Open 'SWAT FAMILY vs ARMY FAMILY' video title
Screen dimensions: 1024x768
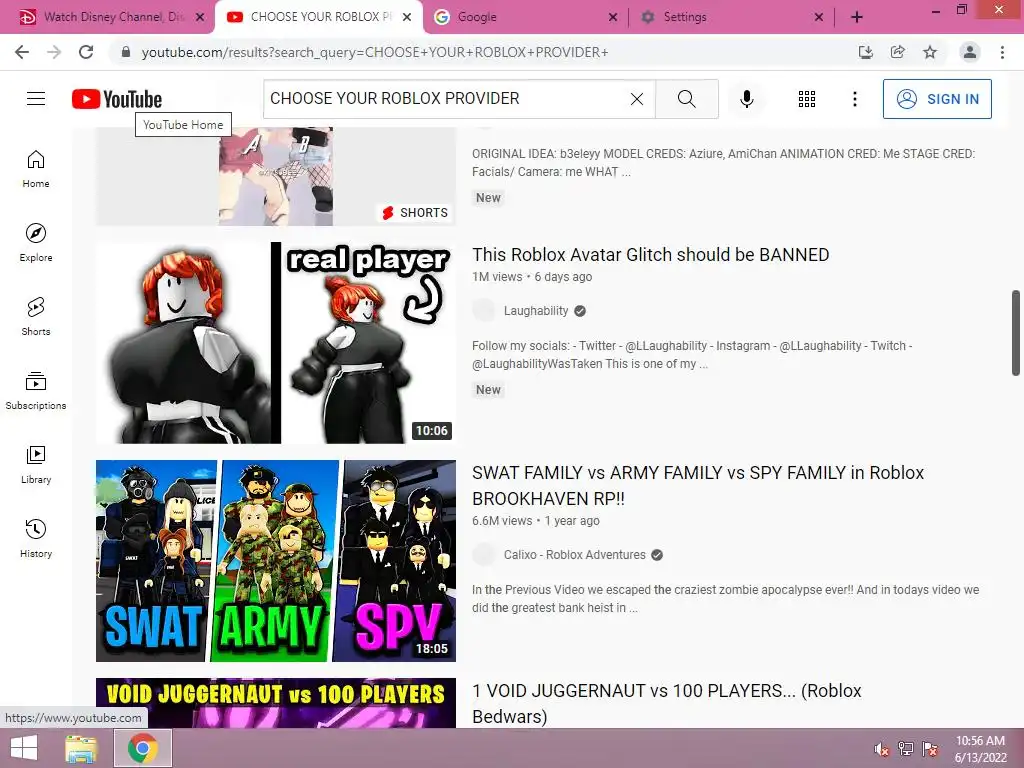click(697, 485)
